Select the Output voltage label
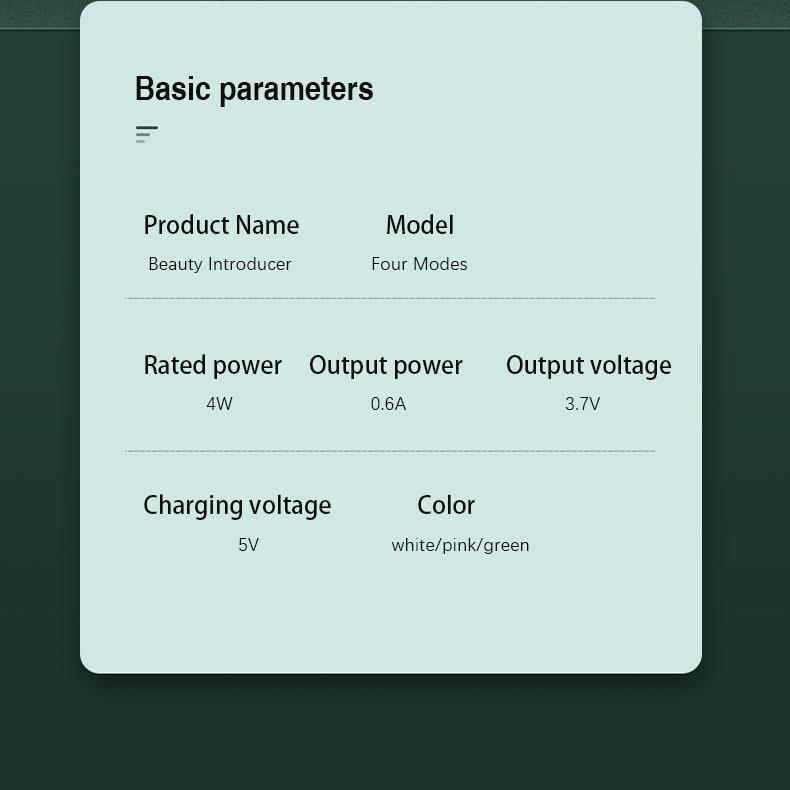The width and height of the screenshot is (790, 790). (588, 365)
